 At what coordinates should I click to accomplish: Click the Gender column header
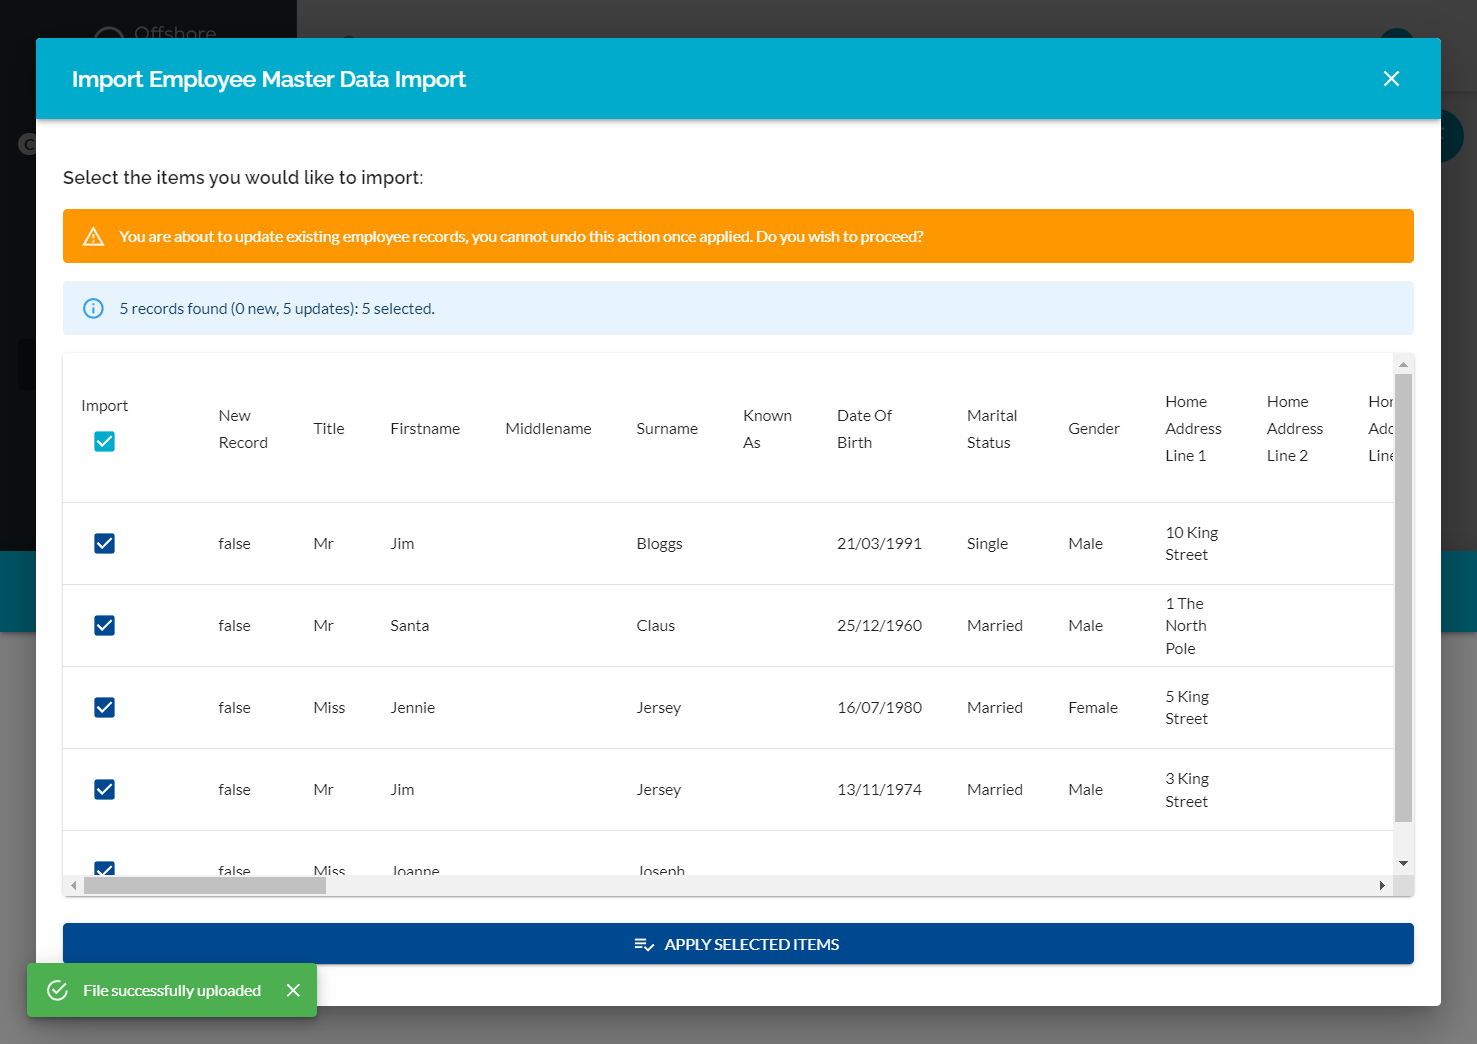click(1094, 428)
